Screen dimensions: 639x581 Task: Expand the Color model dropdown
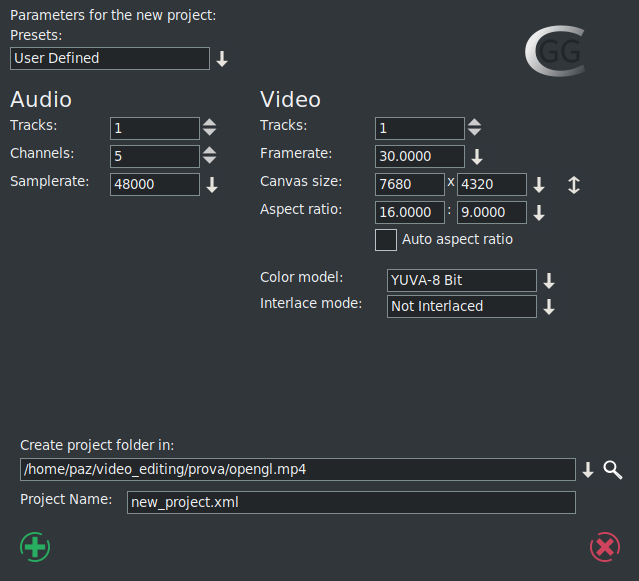(548, 281)
